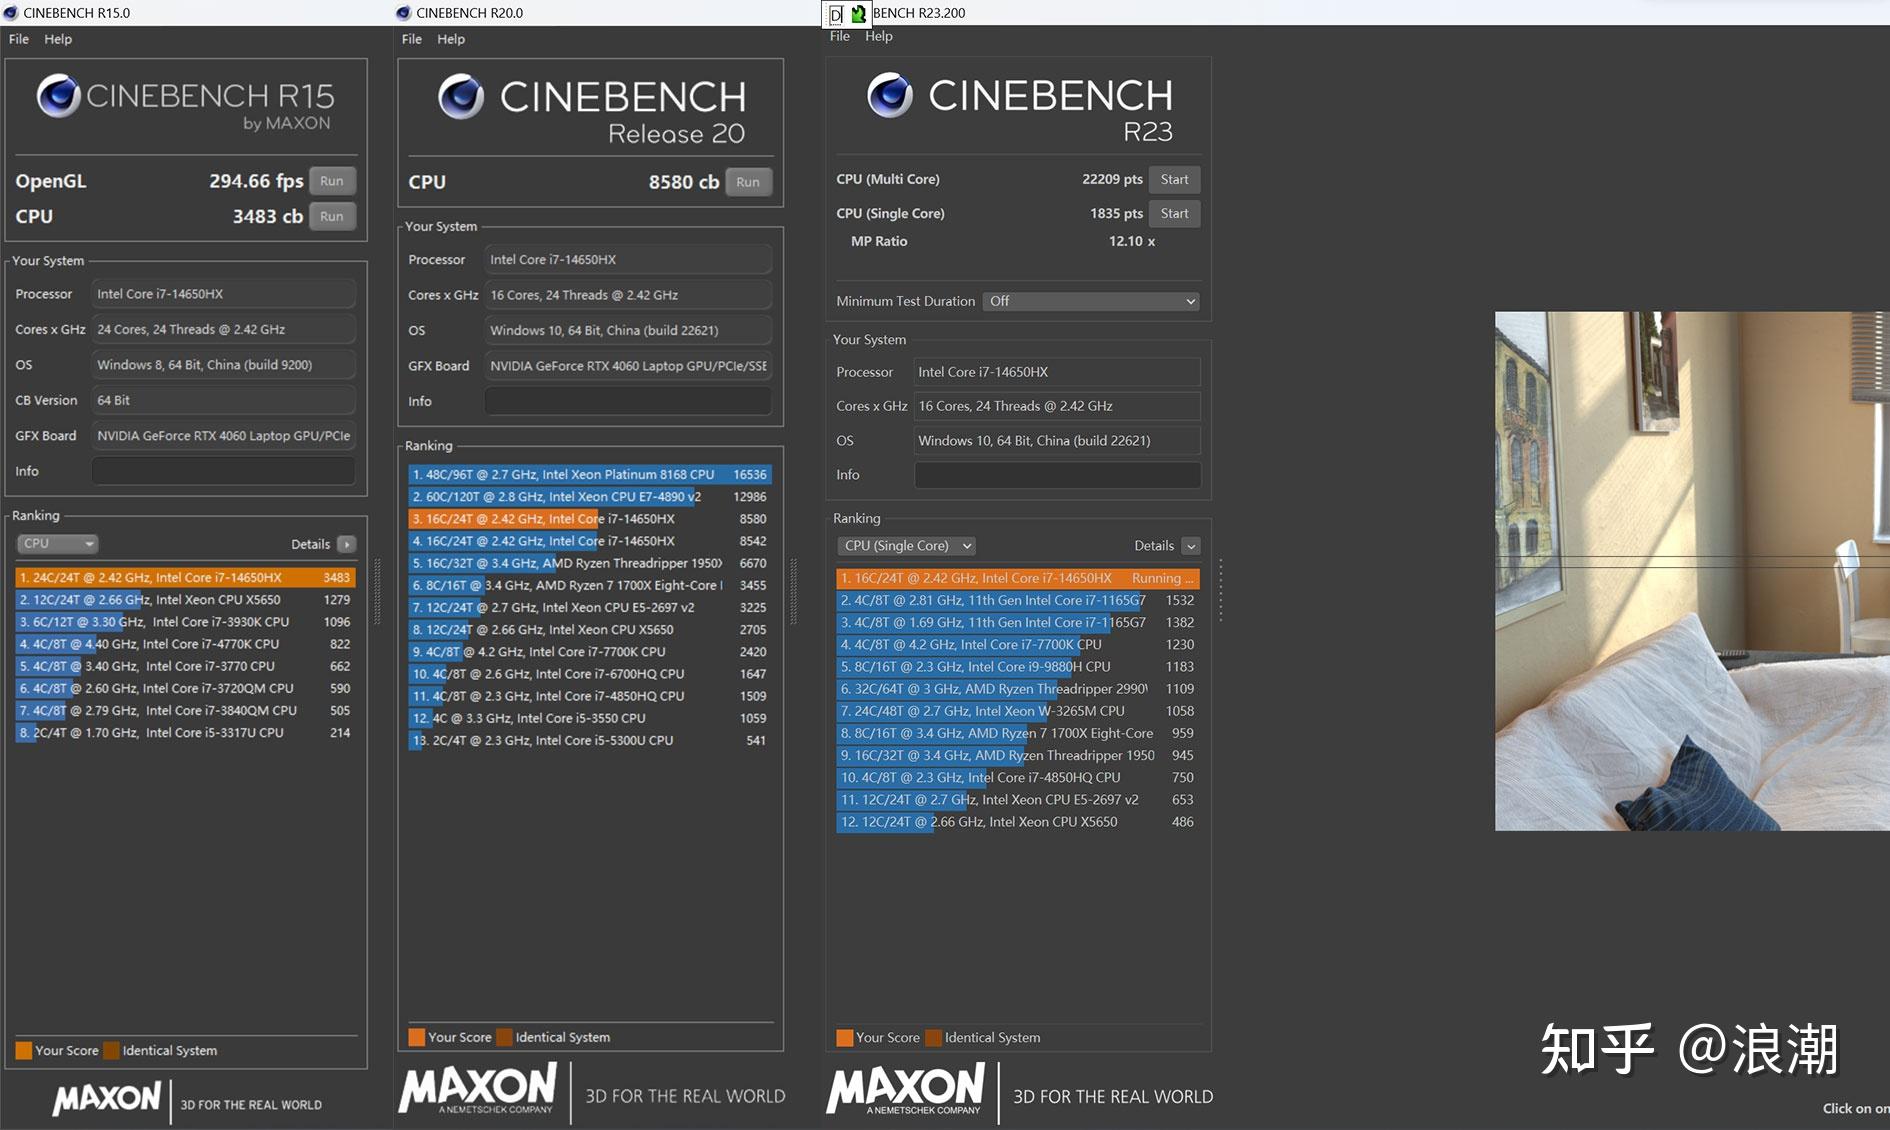Image resolution: width=1890 pixels, height=1130 pixels.
Task: Click the rendered bedroom preview image
Action: pos(1692,571)
